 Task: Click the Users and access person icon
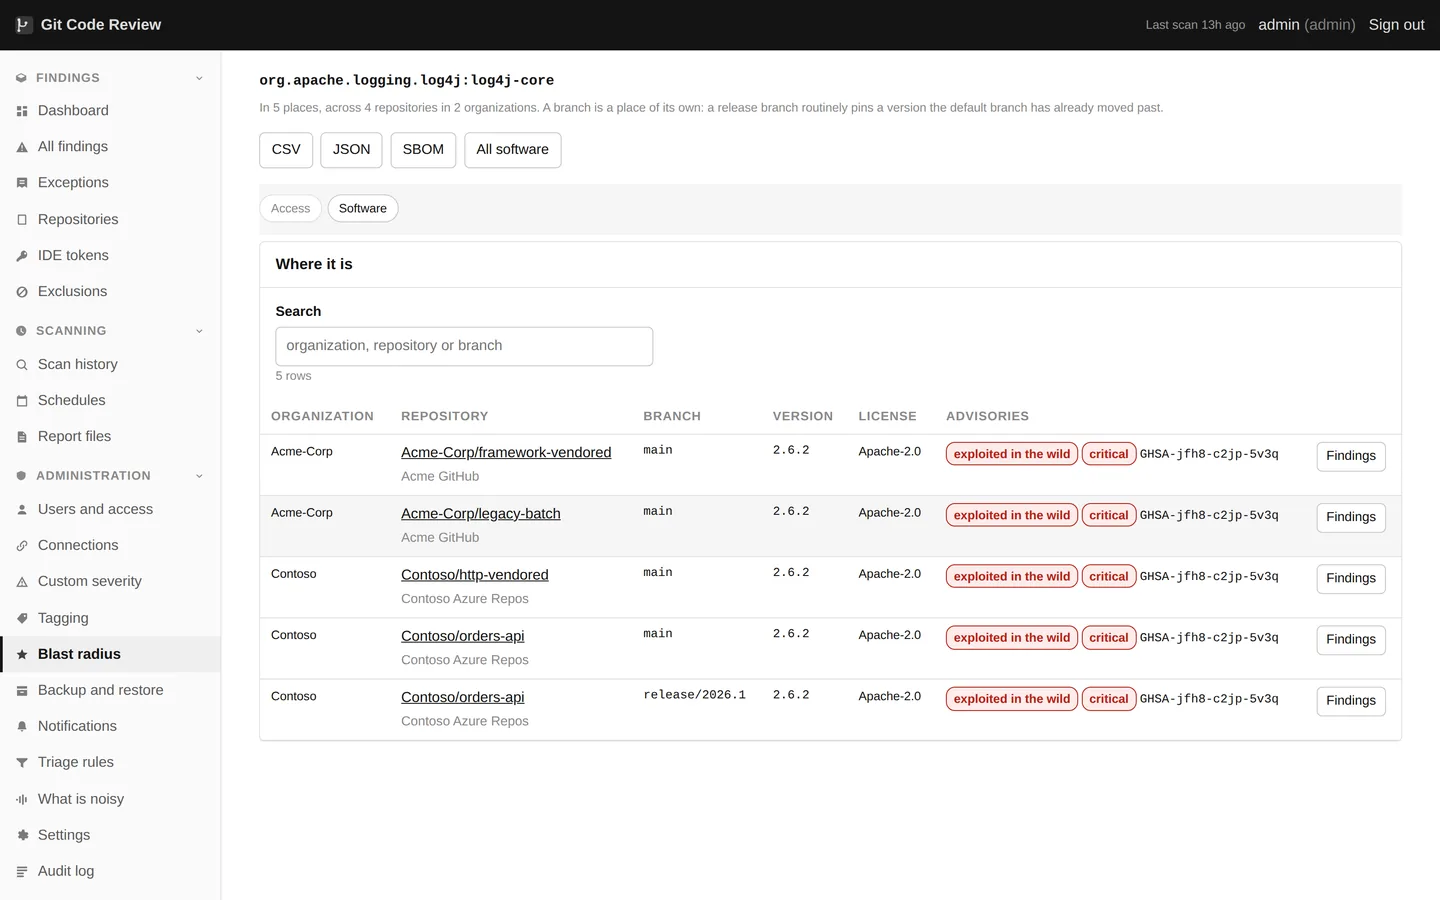click(x=22, y=510)
